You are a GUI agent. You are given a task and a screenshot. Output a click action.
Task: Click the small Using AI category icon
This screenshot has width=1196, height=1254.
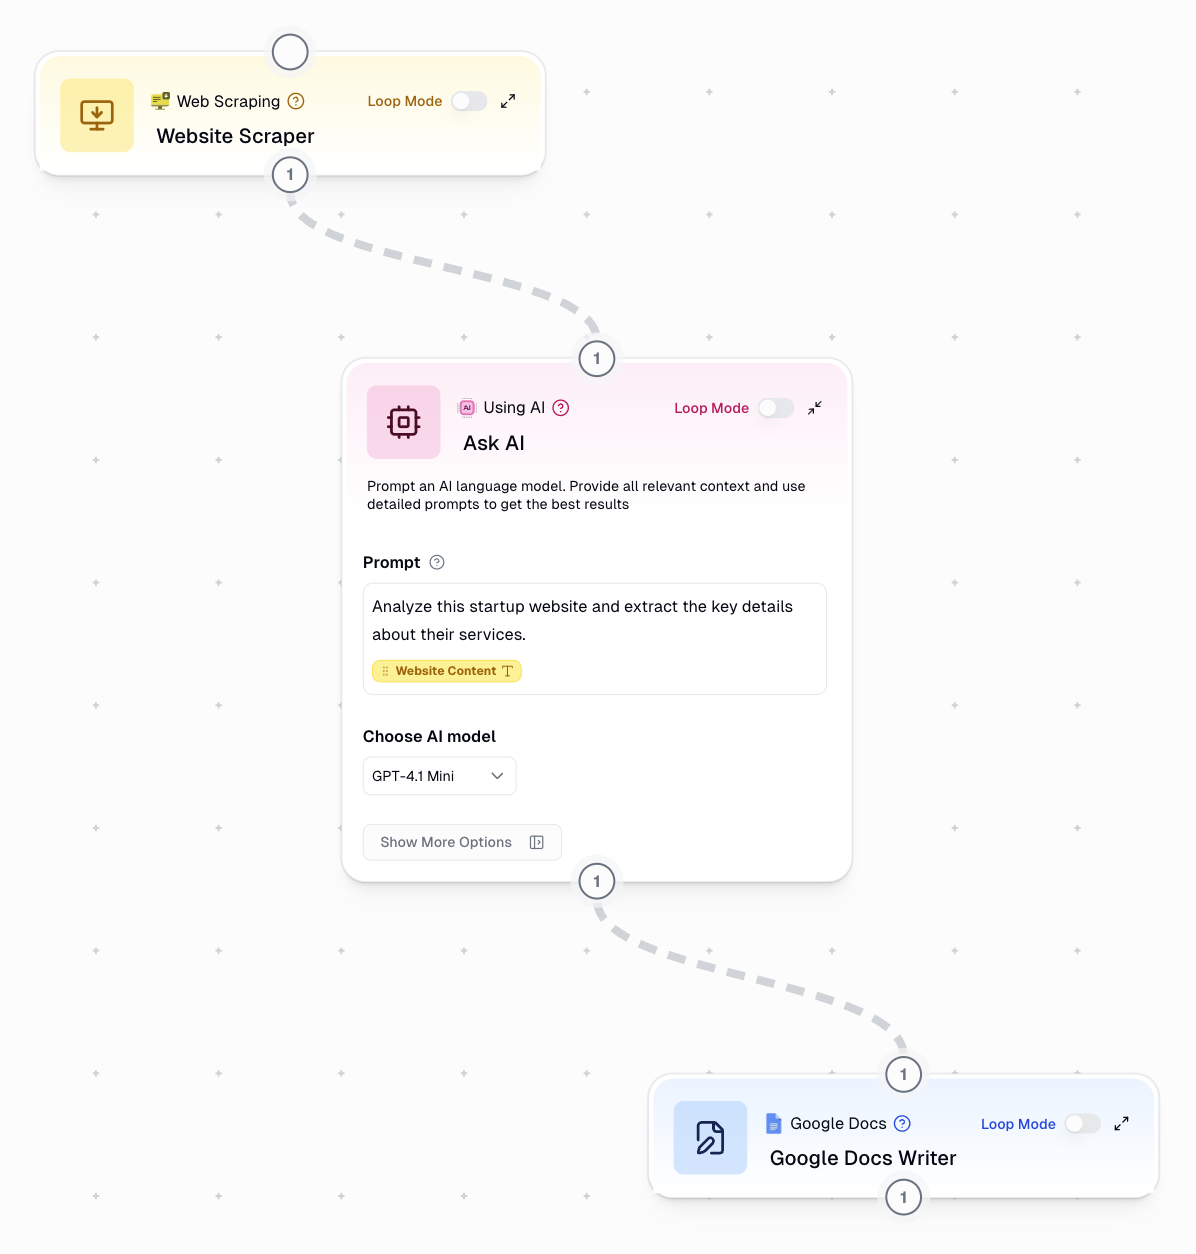click(467, 408)
